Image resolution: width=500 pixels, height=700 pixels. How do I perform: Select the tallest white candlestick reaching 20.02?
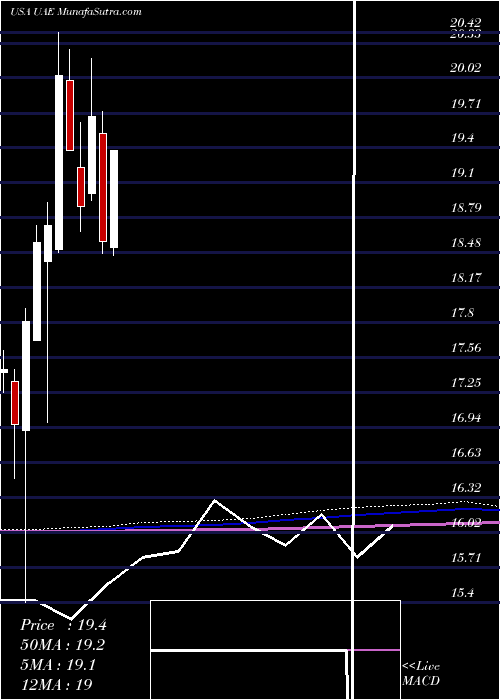click(x=59, y=162)
